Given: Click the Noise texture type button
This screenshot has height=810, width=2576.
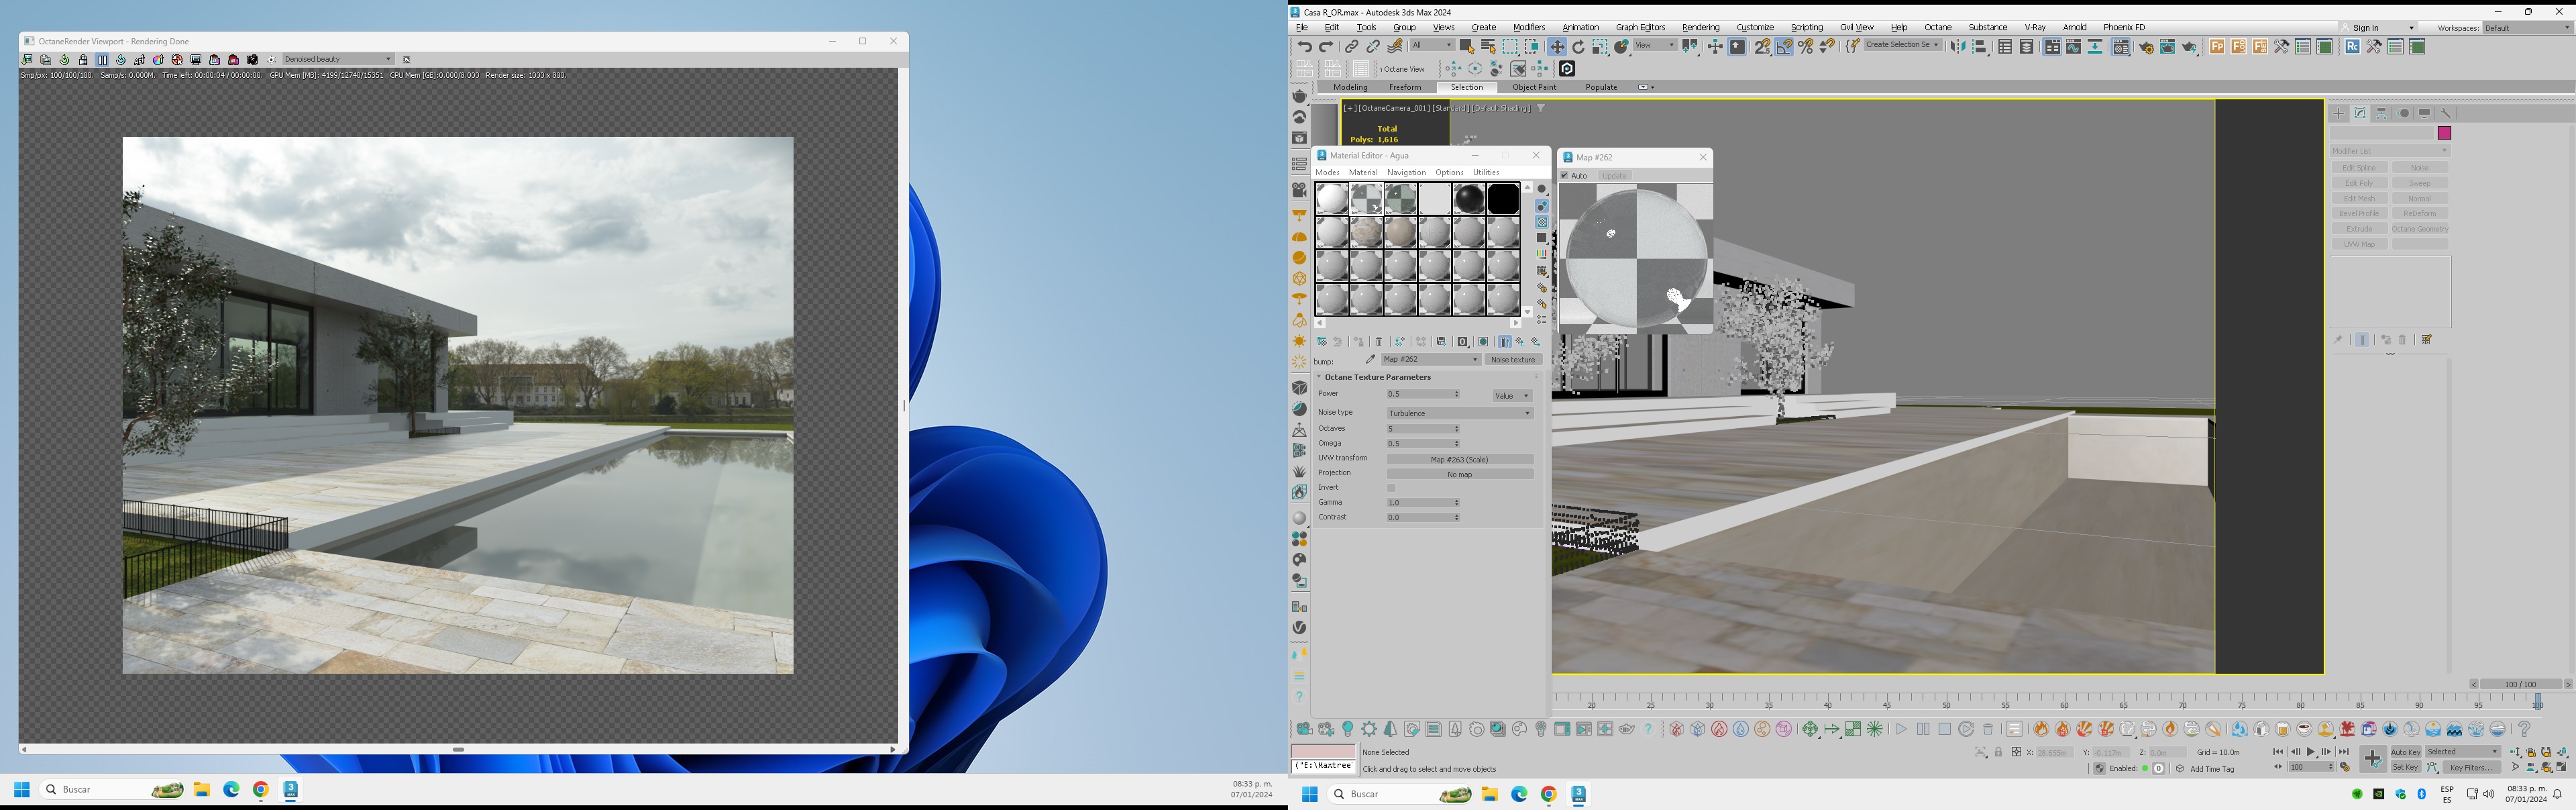Looking at the screenshot, I should click(x=1512, y=360).
